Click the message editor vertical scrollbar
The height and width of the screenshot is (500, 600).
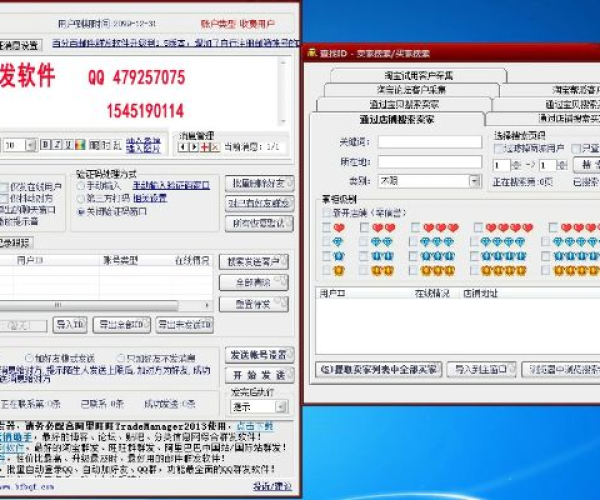[x=283, y=91]
